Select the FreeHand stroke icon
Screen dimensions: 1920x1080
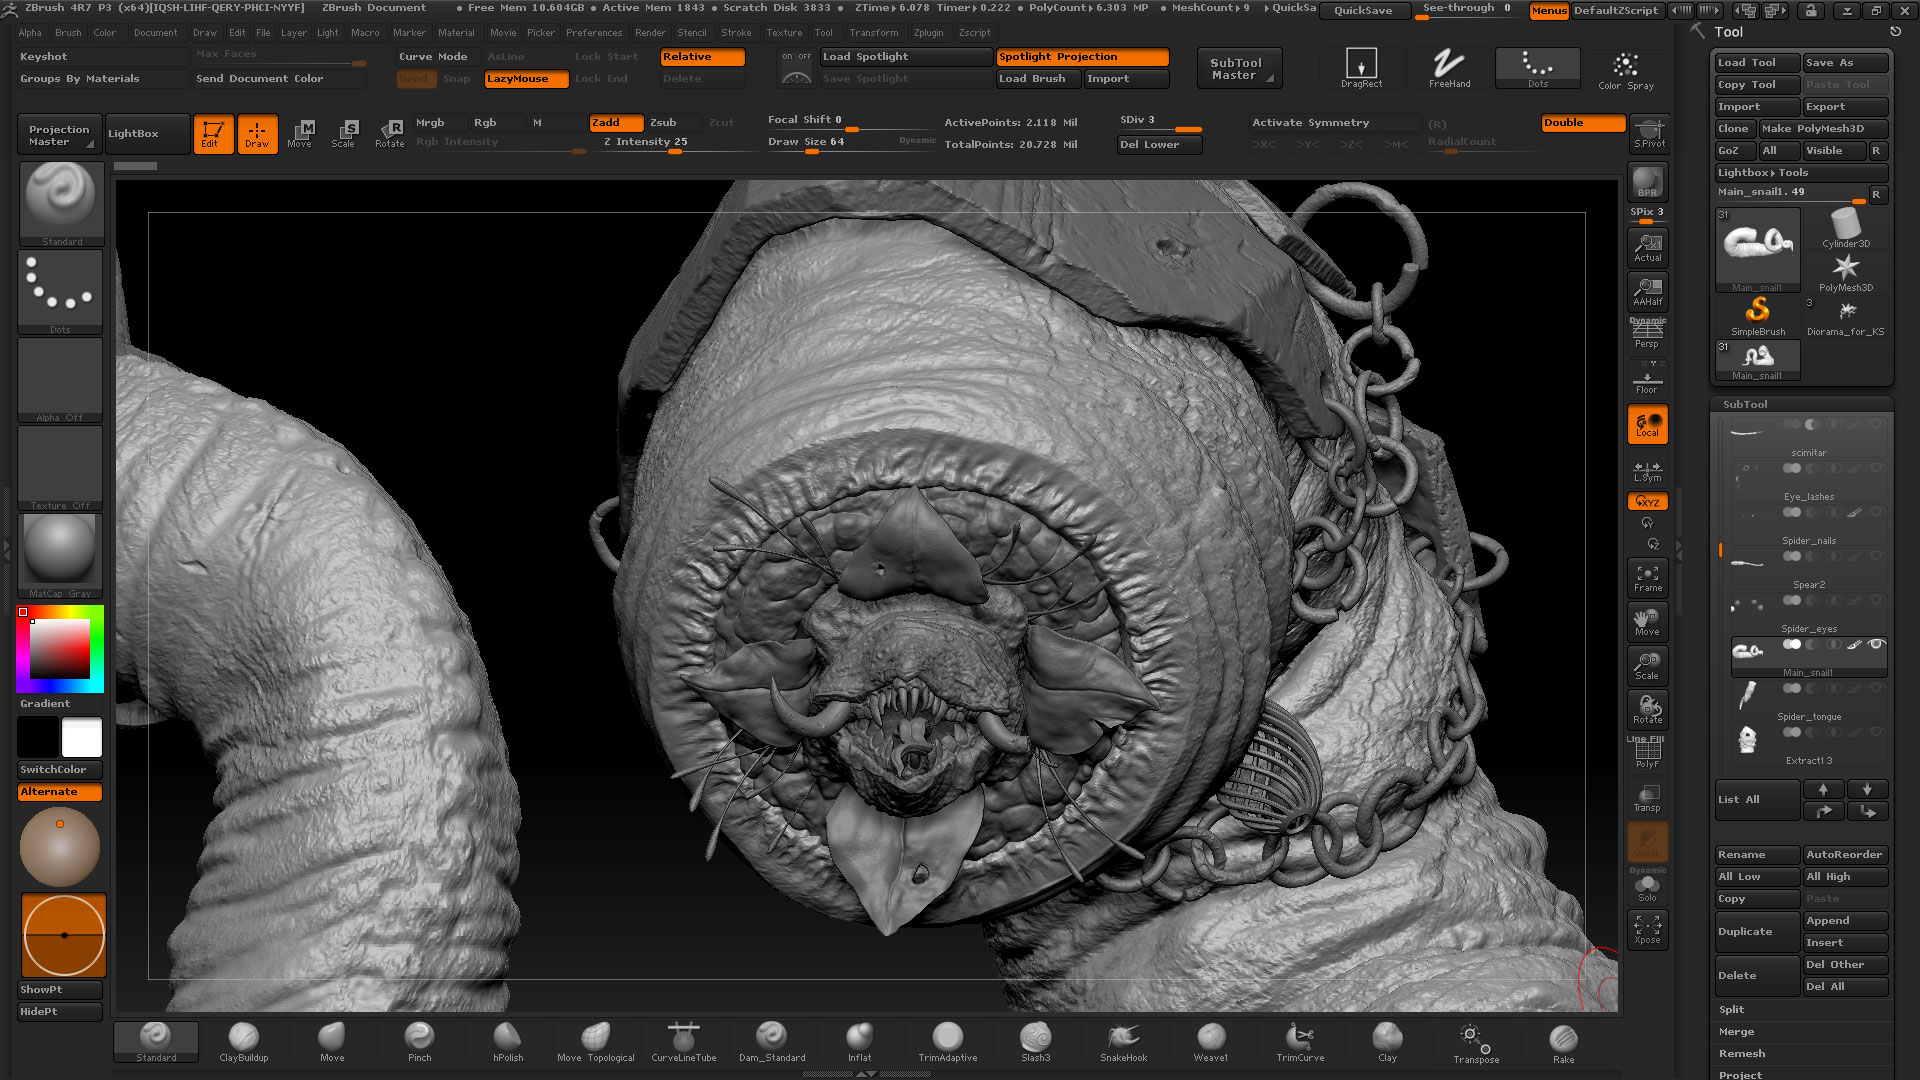click(1449, 68)
